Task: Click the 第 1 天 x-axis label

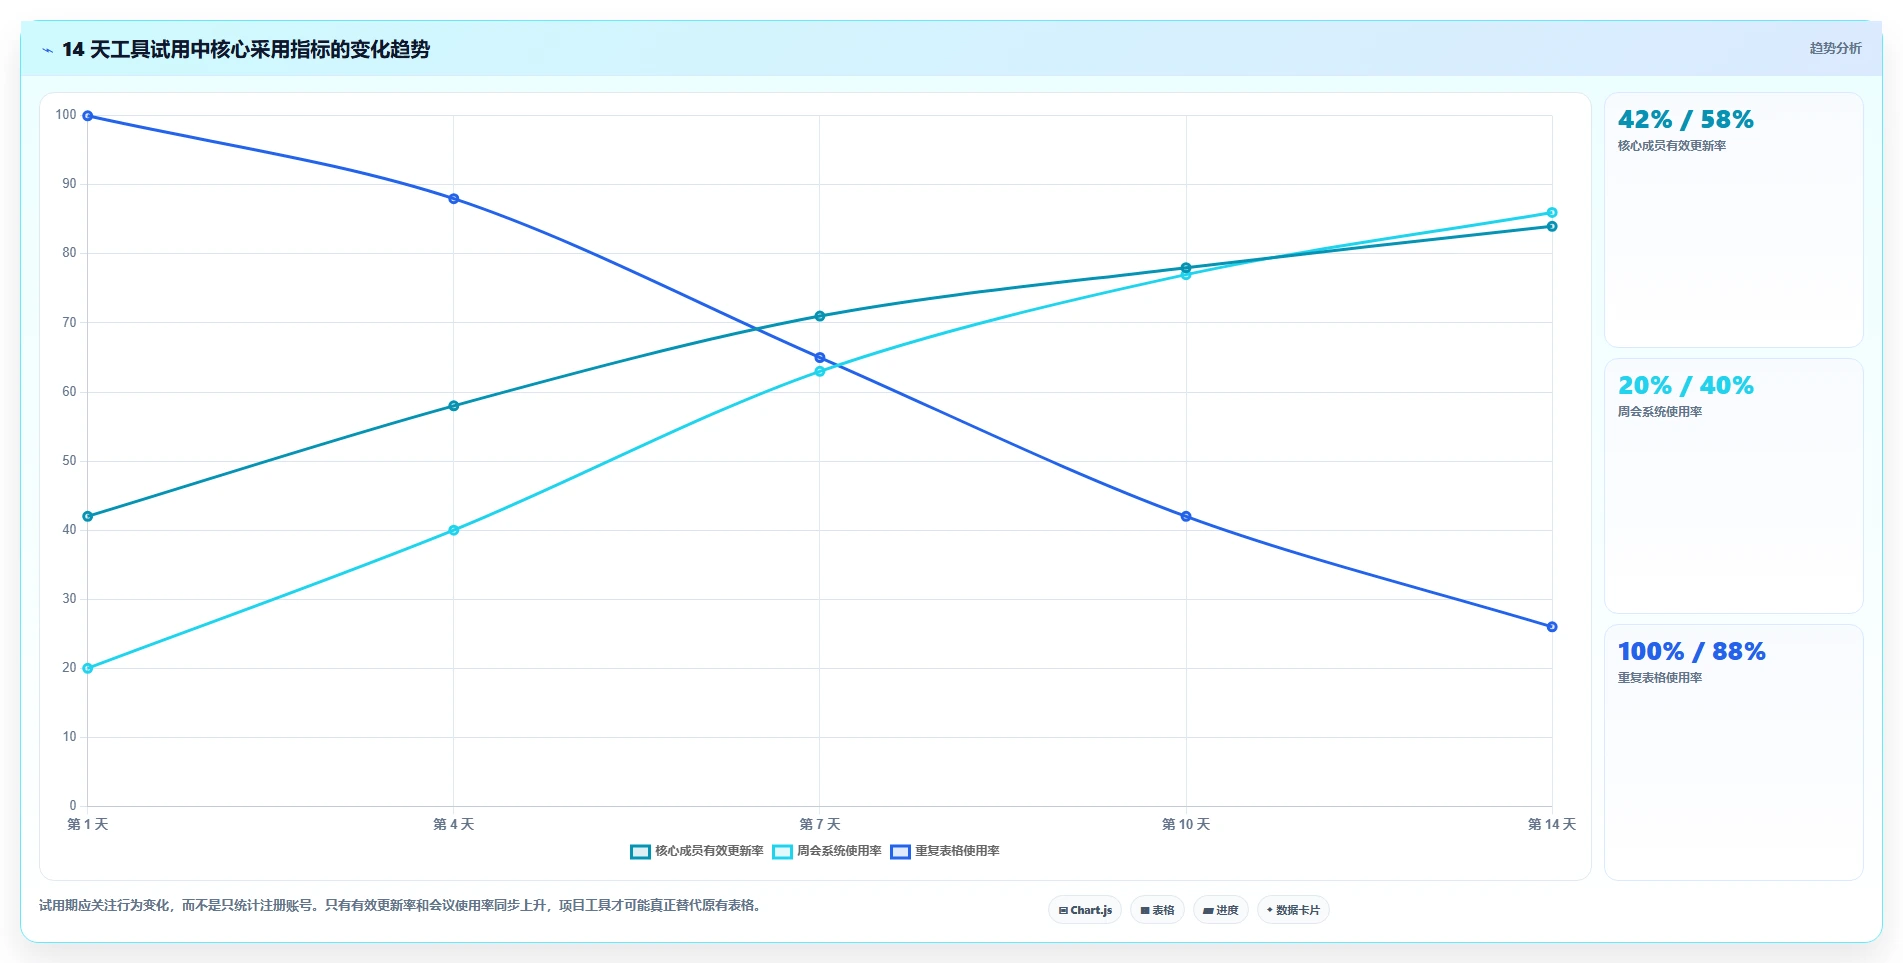Action: click(x=88, y=825)
